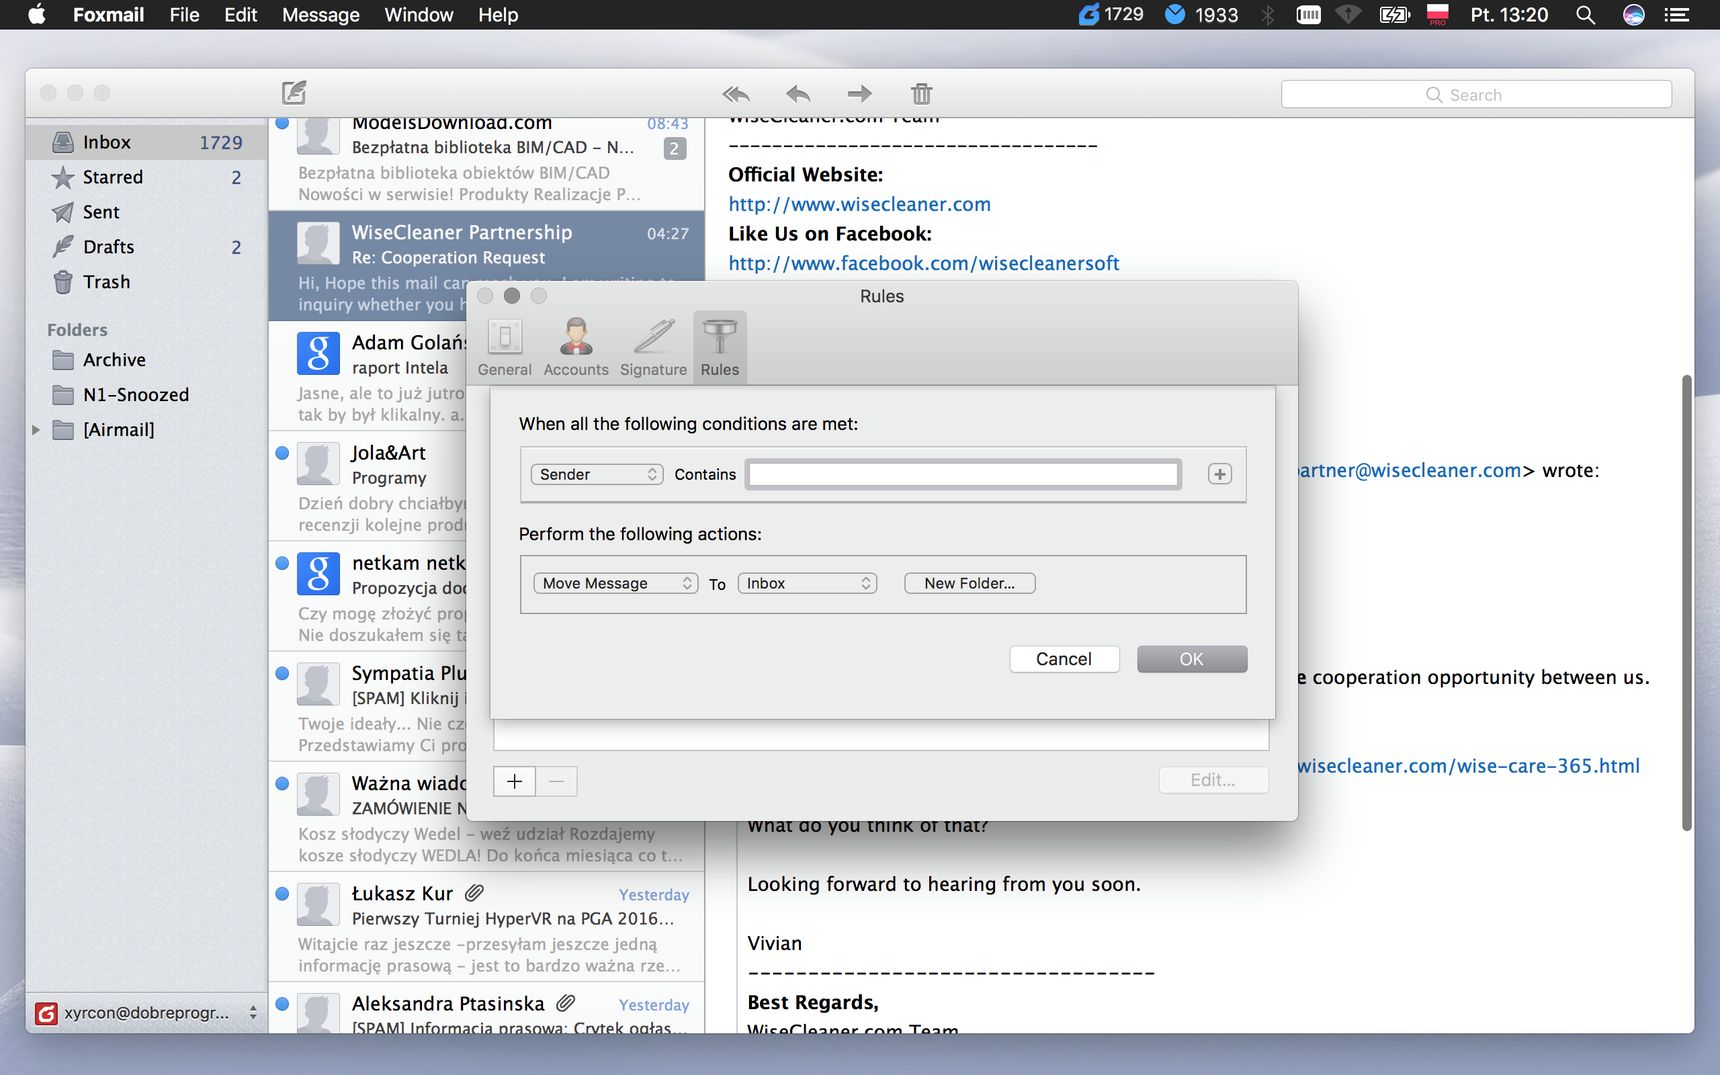Open the File menu
This screenshot has width=1720, height=1075.
pyautogui.click(x=184, y=15)
